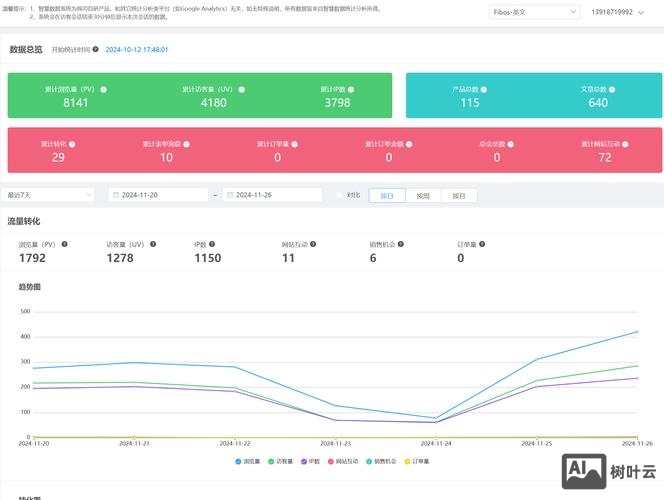Expand the 最近7天 time range dropdown
Screen dimensions: 664x500
point(50,195)
